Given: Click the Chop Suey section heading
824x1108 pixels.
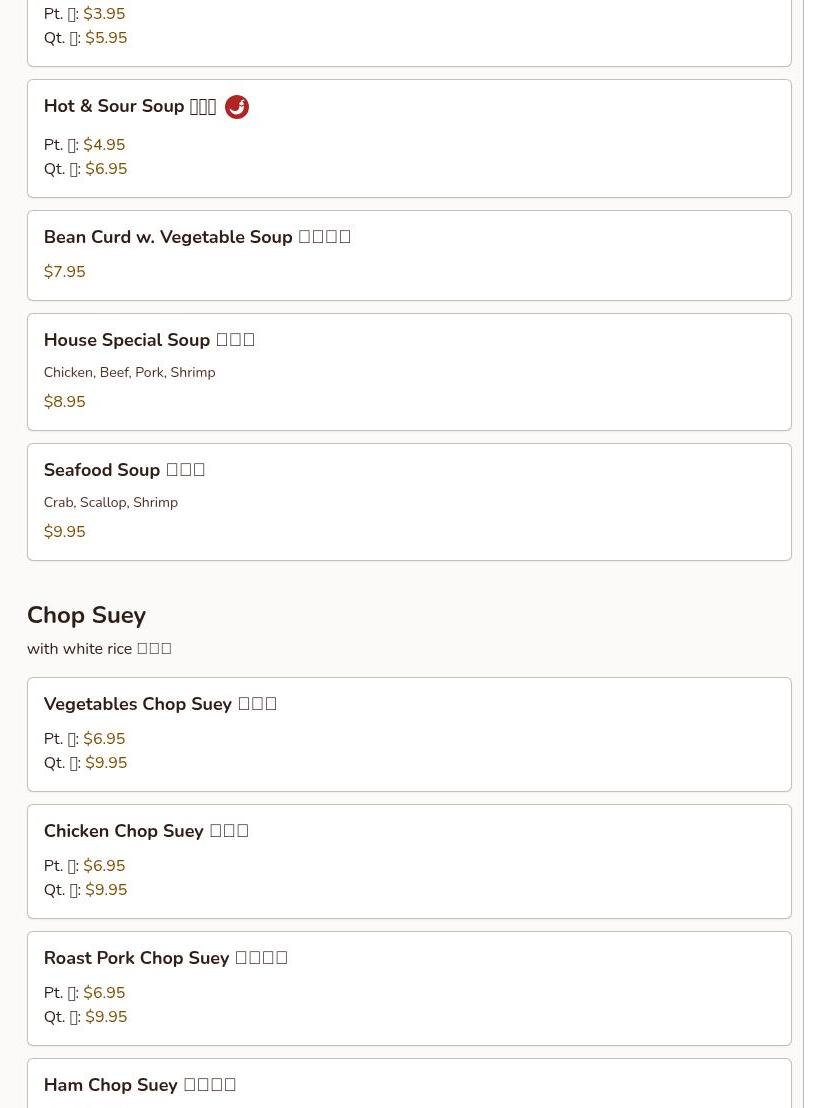Looking at the screenshot, I should [87, 615].
